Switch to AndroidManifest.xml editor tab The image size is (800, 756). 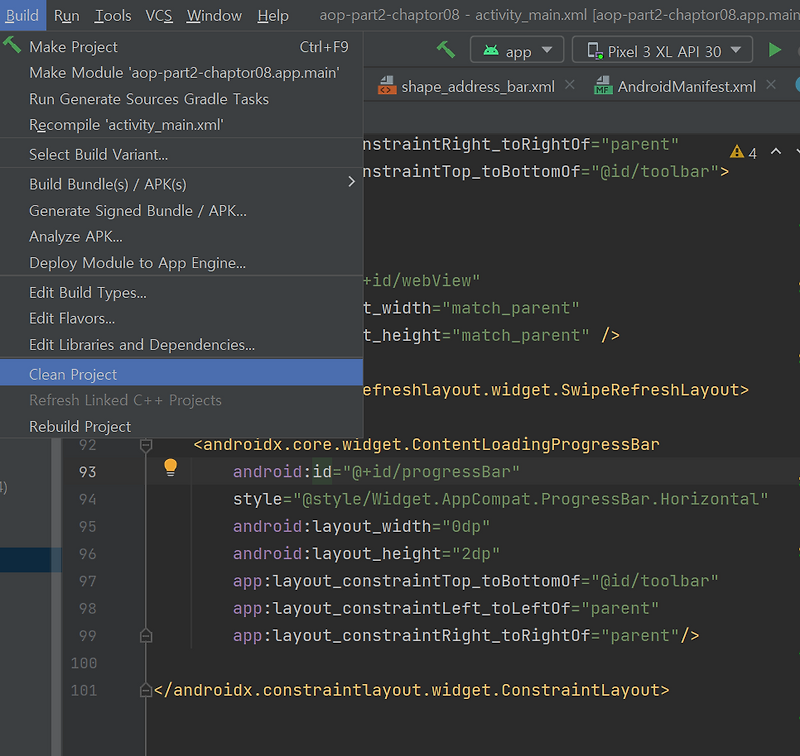tap(686, 87)
